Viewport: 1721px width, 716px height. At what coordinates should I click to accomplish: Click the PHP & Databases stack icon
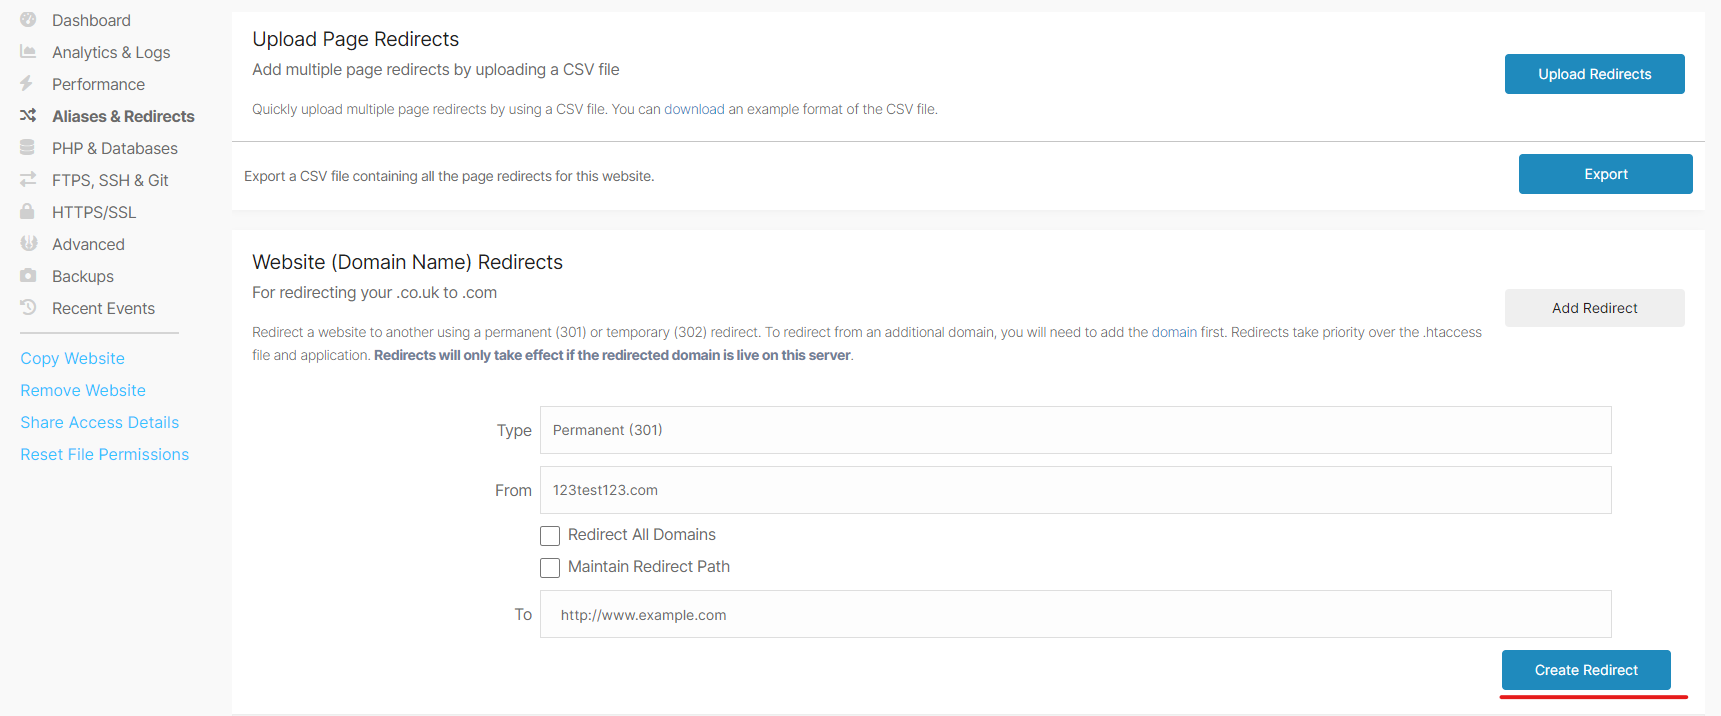(x=28, y=148)
